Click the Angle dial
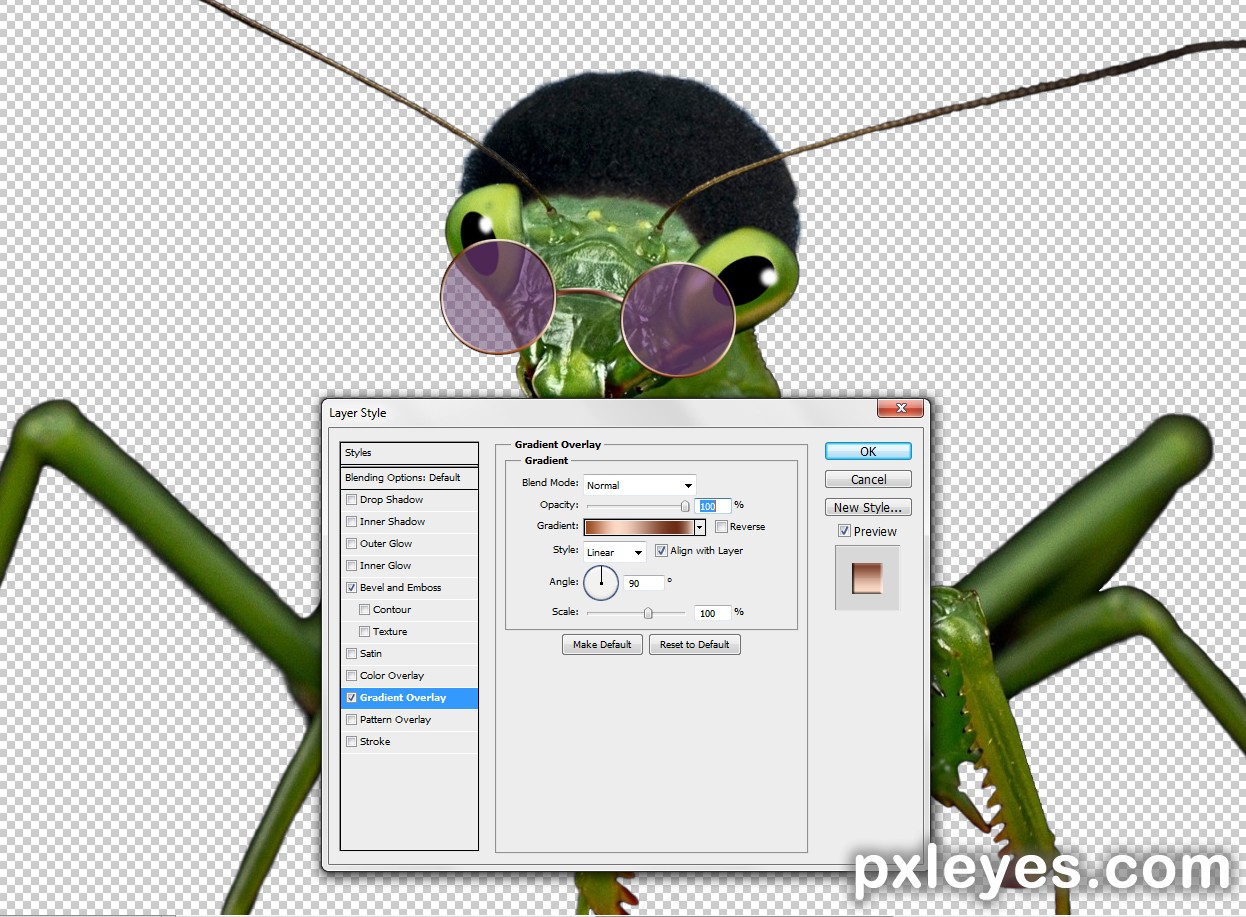This screenshot has width=1246, height=917. (601, 582)
